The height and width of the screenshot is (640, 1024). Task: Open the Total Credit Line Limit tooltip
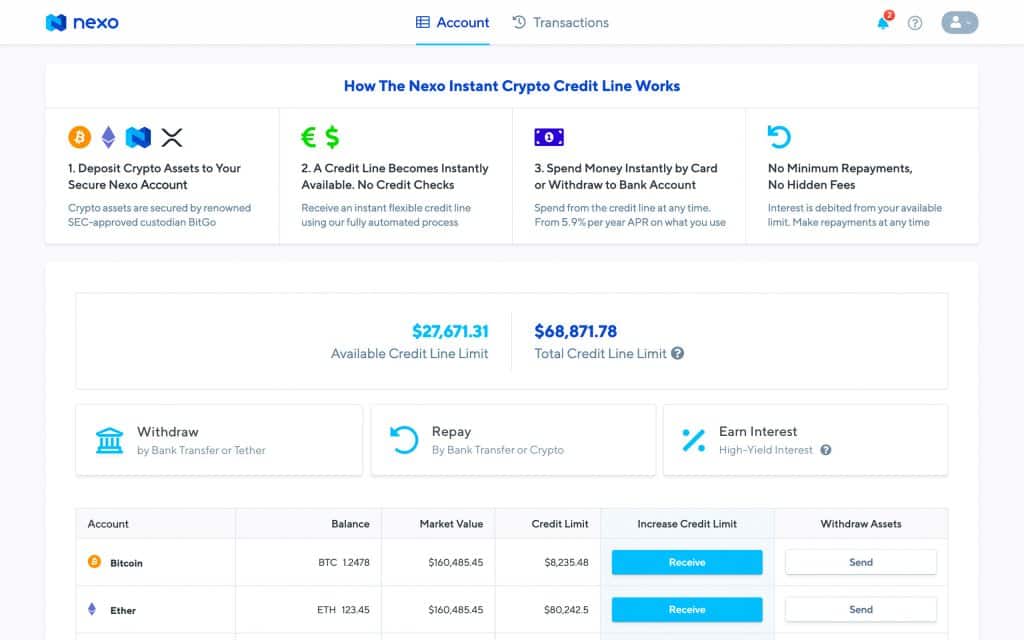pos(676,353)
